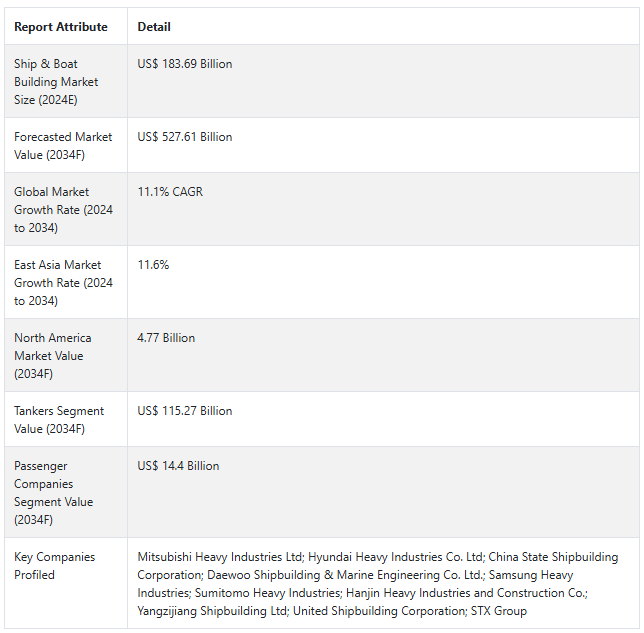The height and width of the screenshot is (633, 644).
Task: Select the Ship & Boat Building Market Size cell
Action: pos(56,82)
